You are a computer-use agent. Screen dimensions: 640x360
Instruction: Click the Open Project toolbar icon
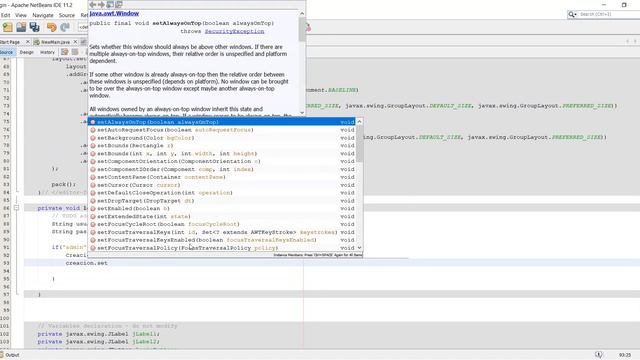(x=21, y=27)
